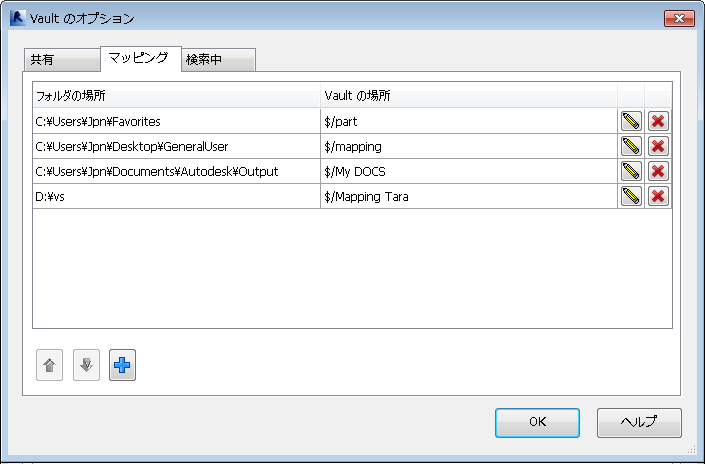Switch to the 共有 tab

62,59
